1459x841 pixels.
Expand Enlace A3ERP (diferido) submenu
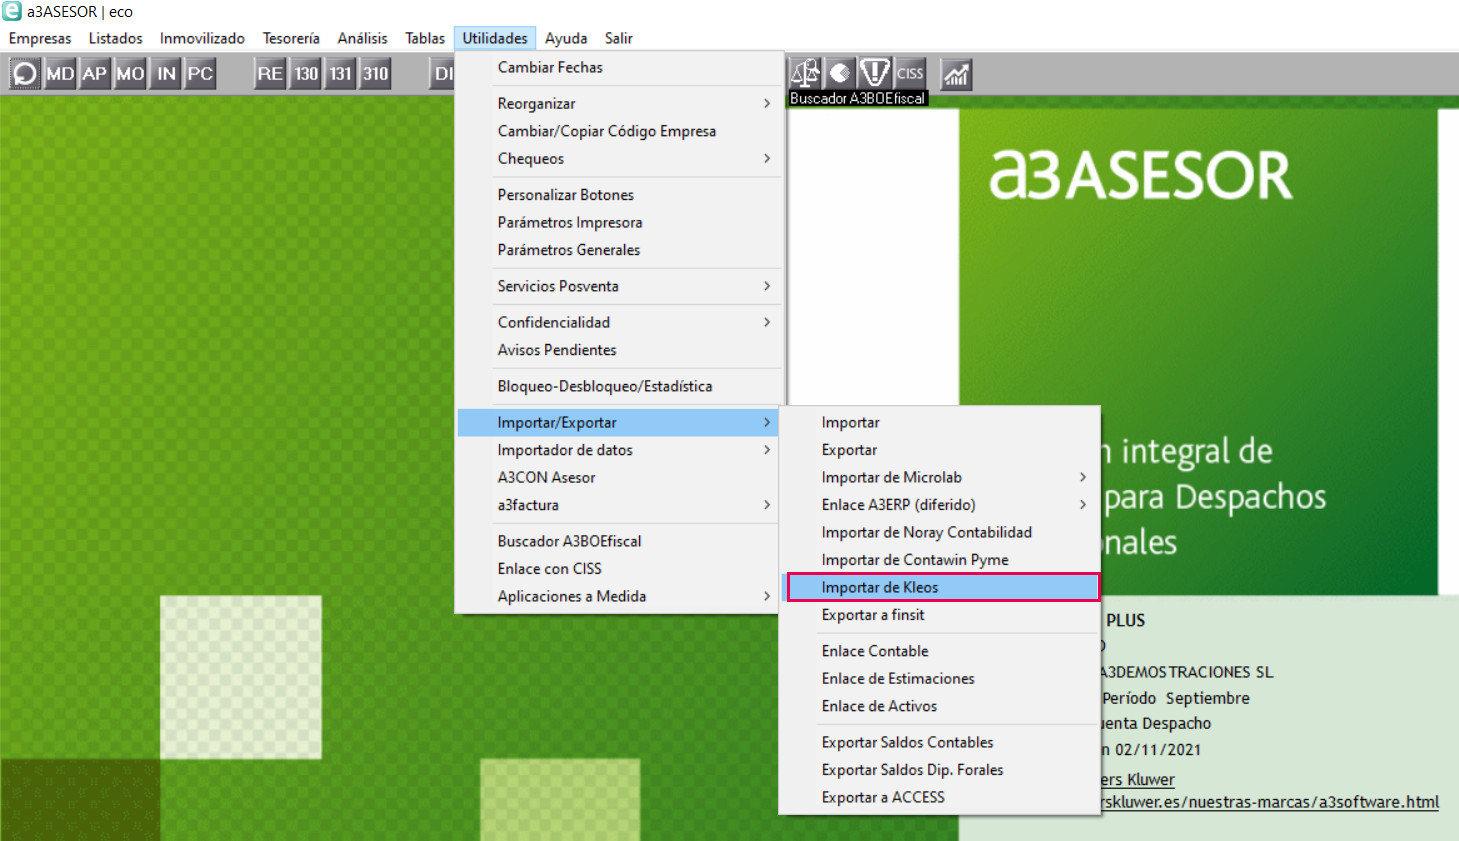[940, 505]
